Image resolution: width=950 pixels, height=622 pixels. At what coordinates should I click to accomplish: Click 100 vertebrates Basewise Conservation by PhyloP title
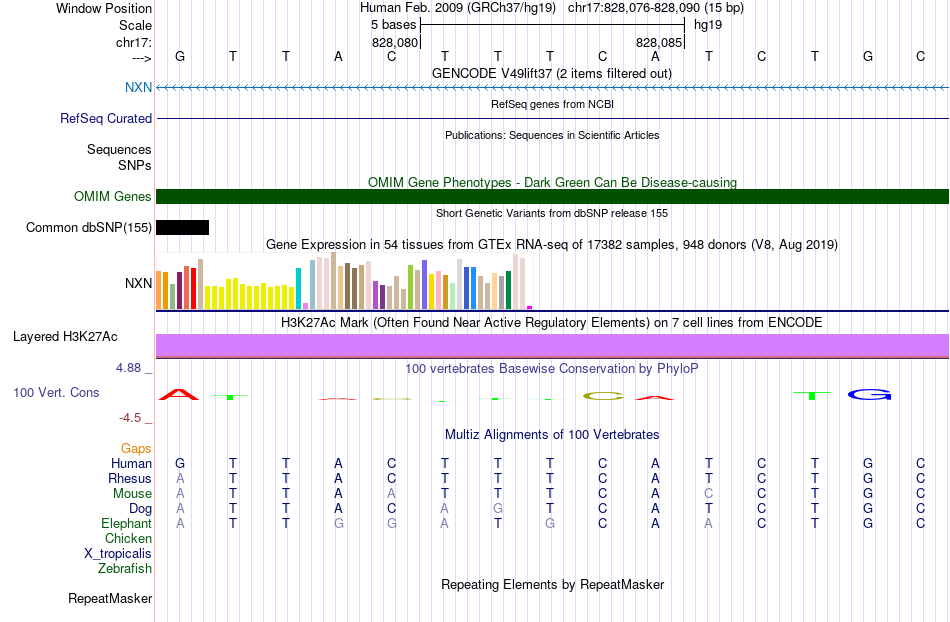point(552,368)
